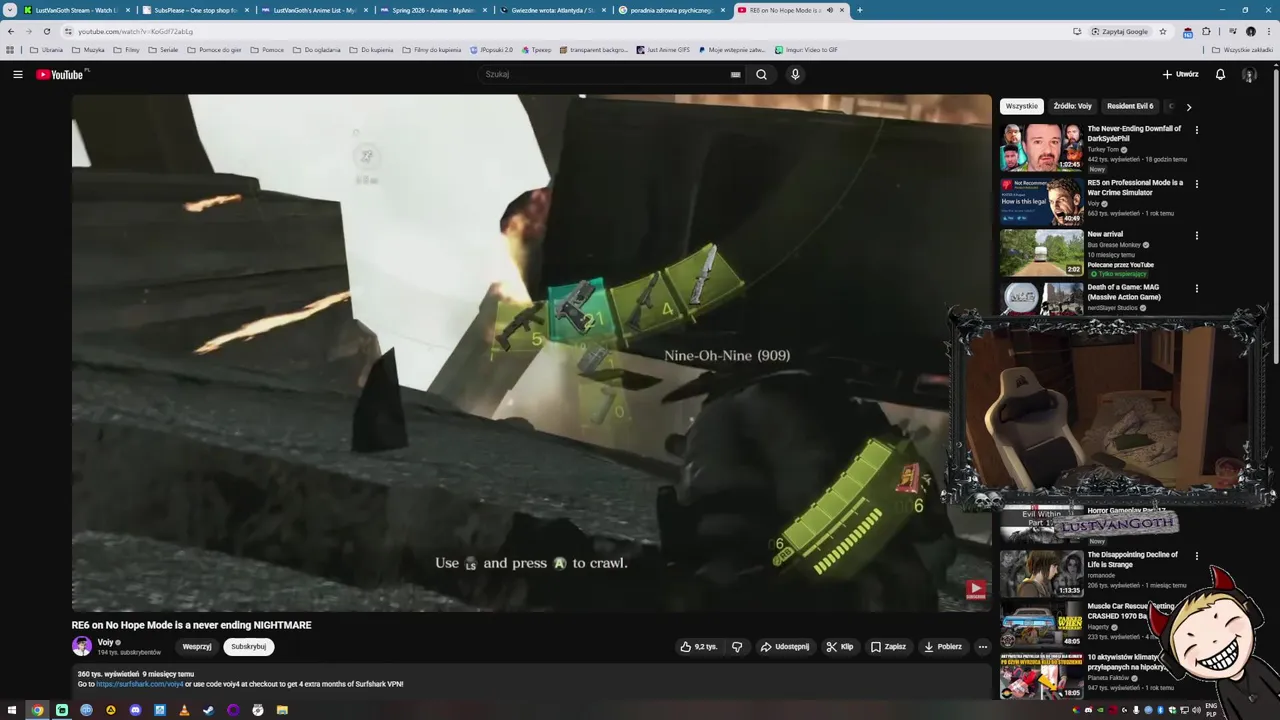The height and width of the screenshot is (720, 1280).
Task: Open video titled RE5 on Professional Mode
Action: pyautogui.click(x=1135, y=188)
